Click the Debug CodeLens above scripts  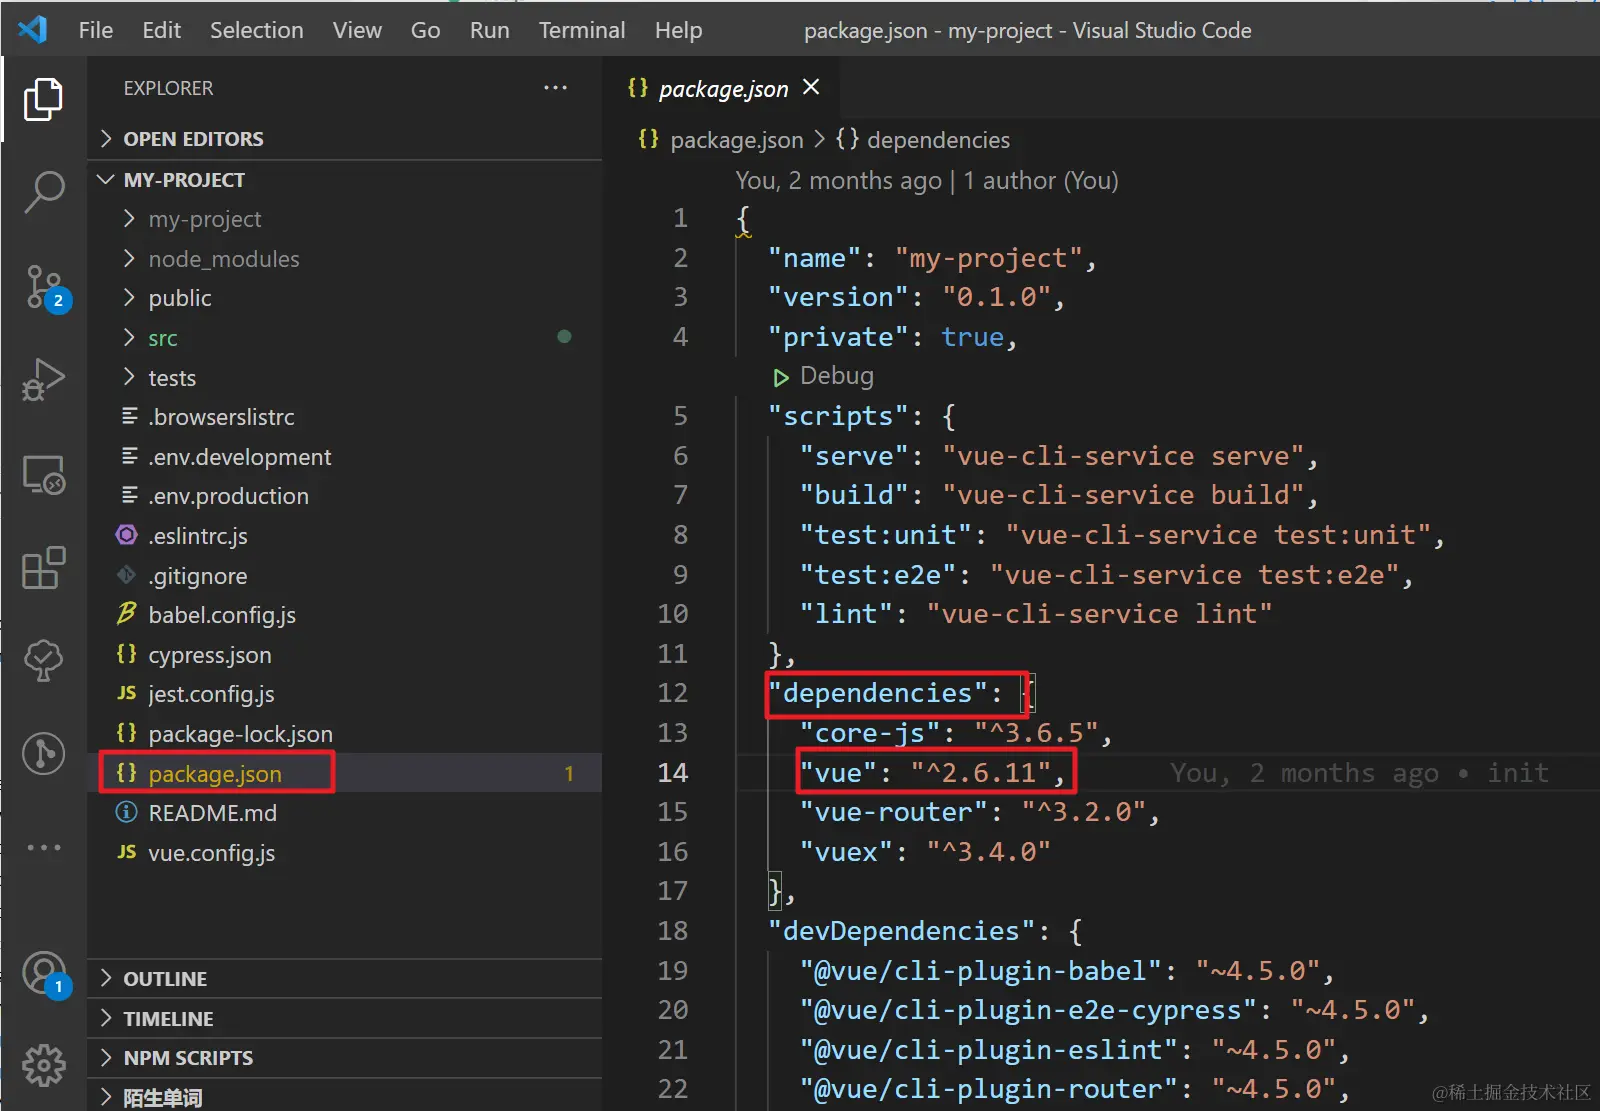824,376
